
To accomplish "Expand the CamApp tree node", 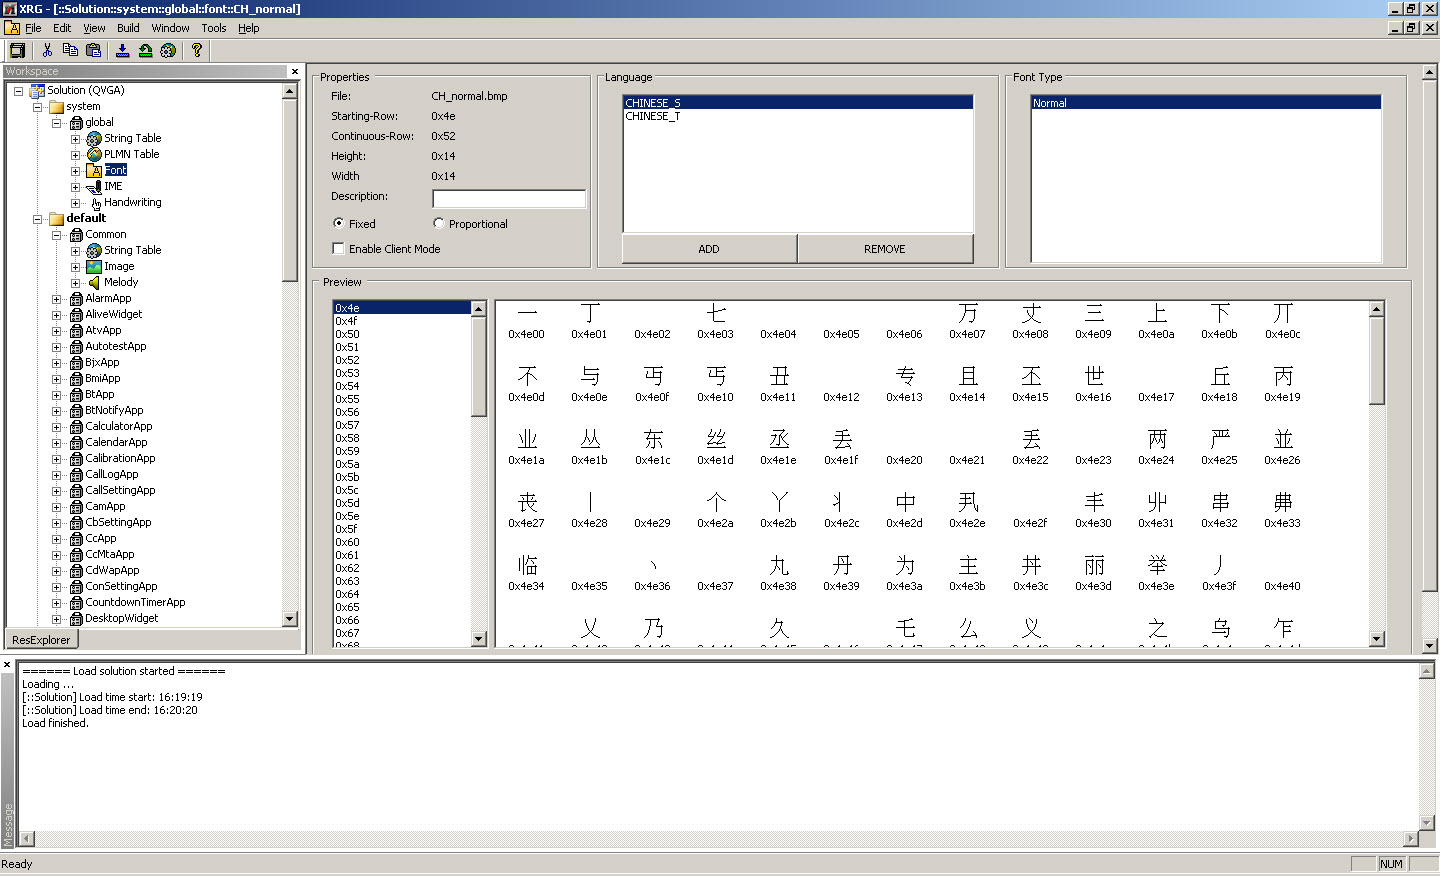I will click(x=56, y=506).
